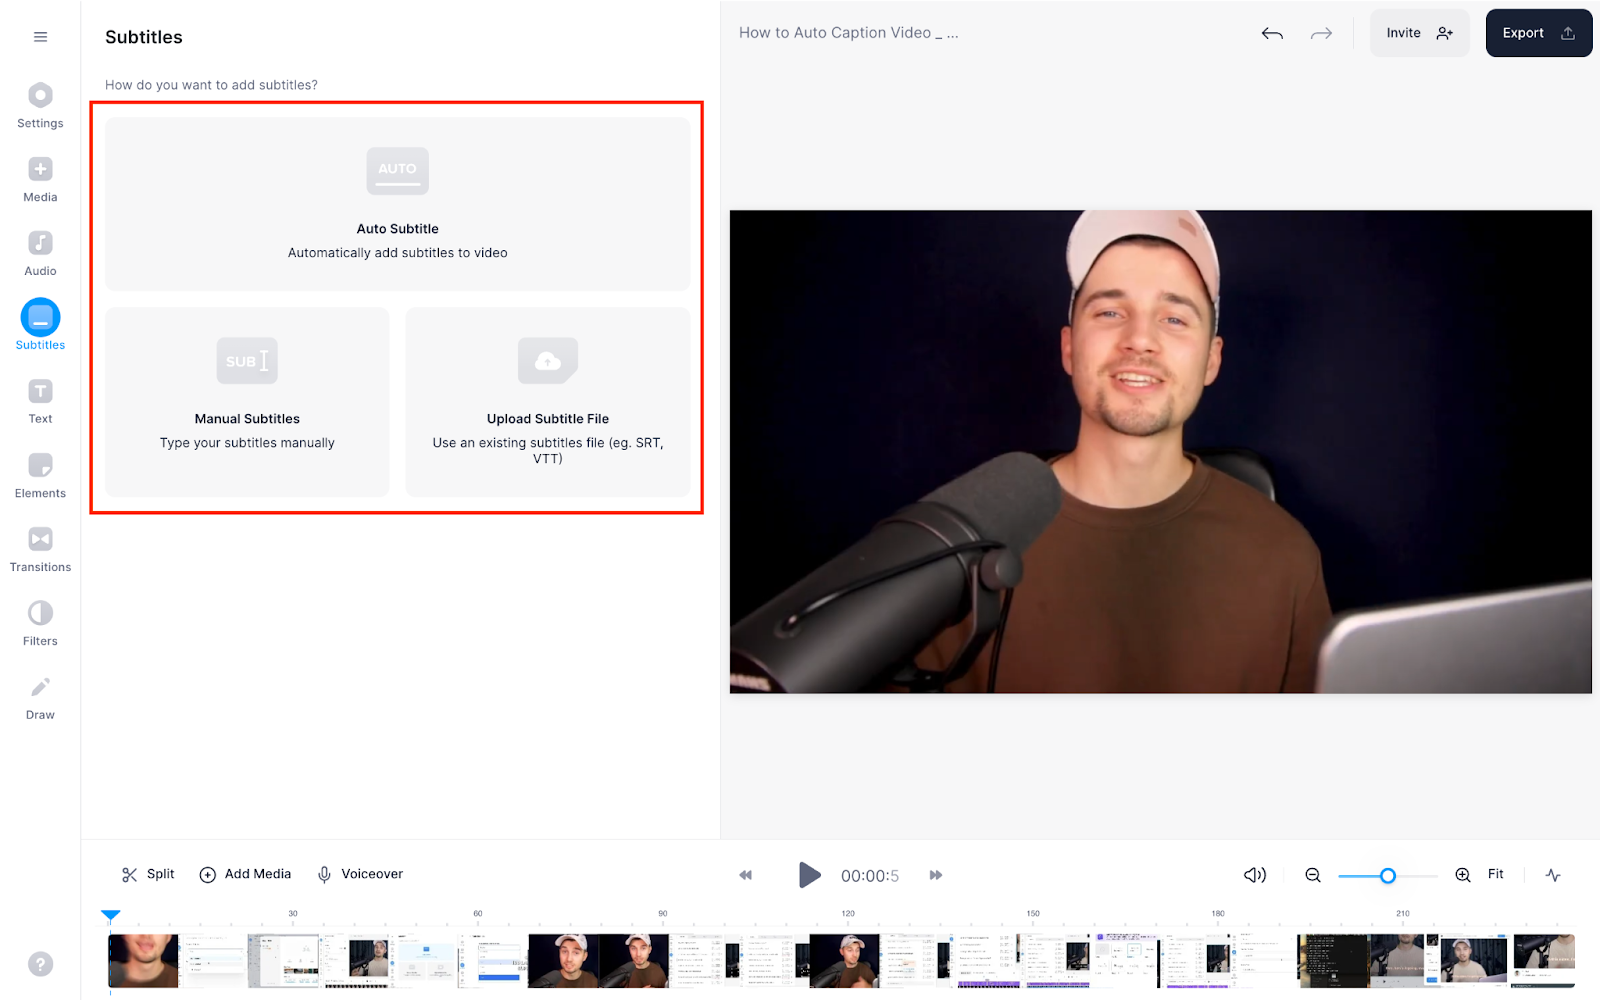The image size is (1600, 1000).
Task: Play the video
Action: (x=809, y=875)
